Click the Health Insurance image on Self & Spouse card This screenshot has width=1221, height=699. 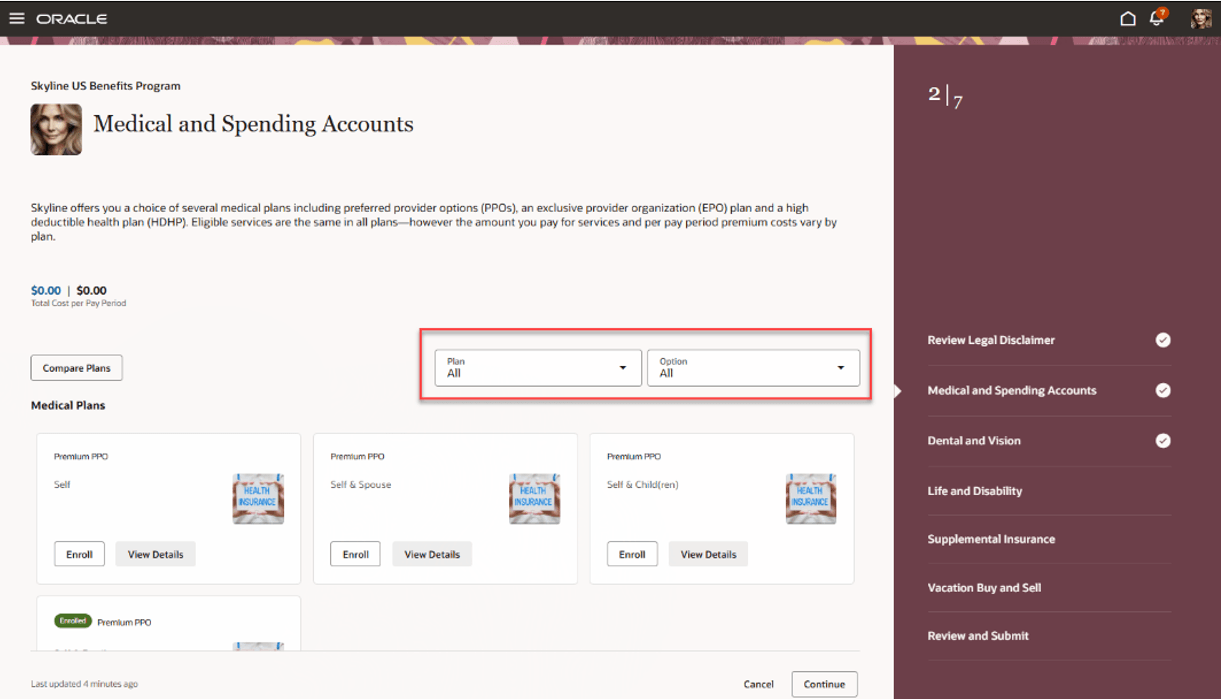[x=534, y=497]
